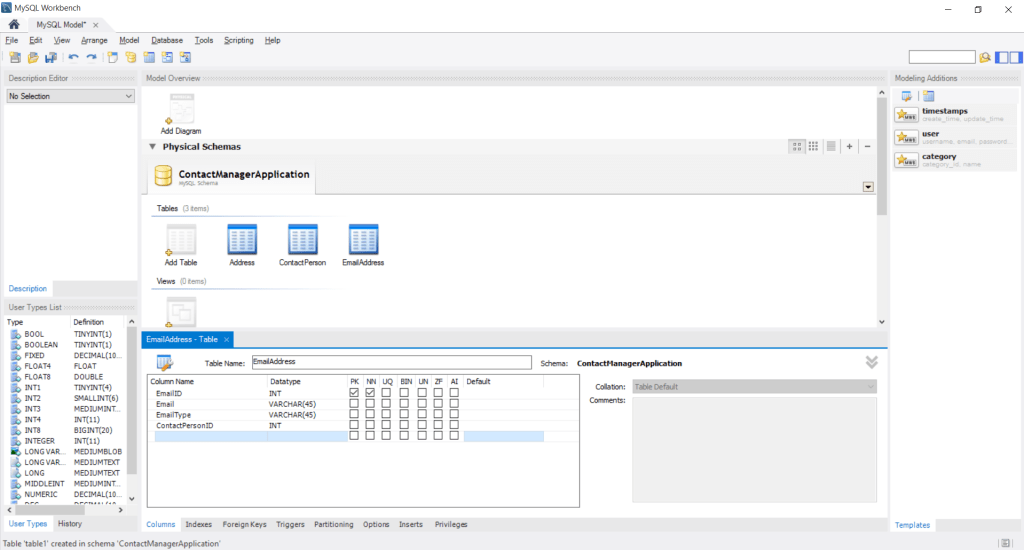
Task: Remove schema with the minus button
Action: [867, 146]
